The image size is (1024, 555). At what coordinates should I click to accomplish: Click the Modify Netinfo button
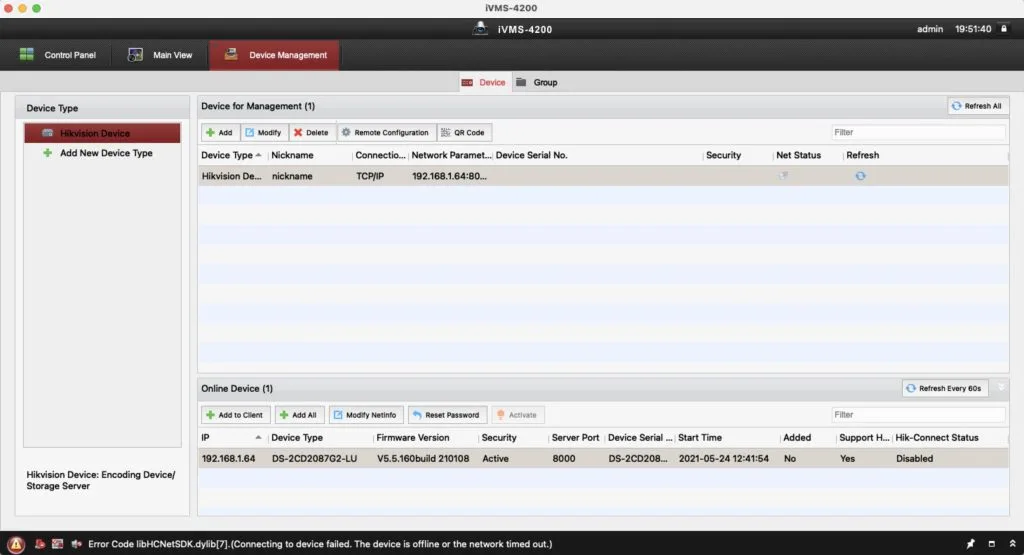365,415
